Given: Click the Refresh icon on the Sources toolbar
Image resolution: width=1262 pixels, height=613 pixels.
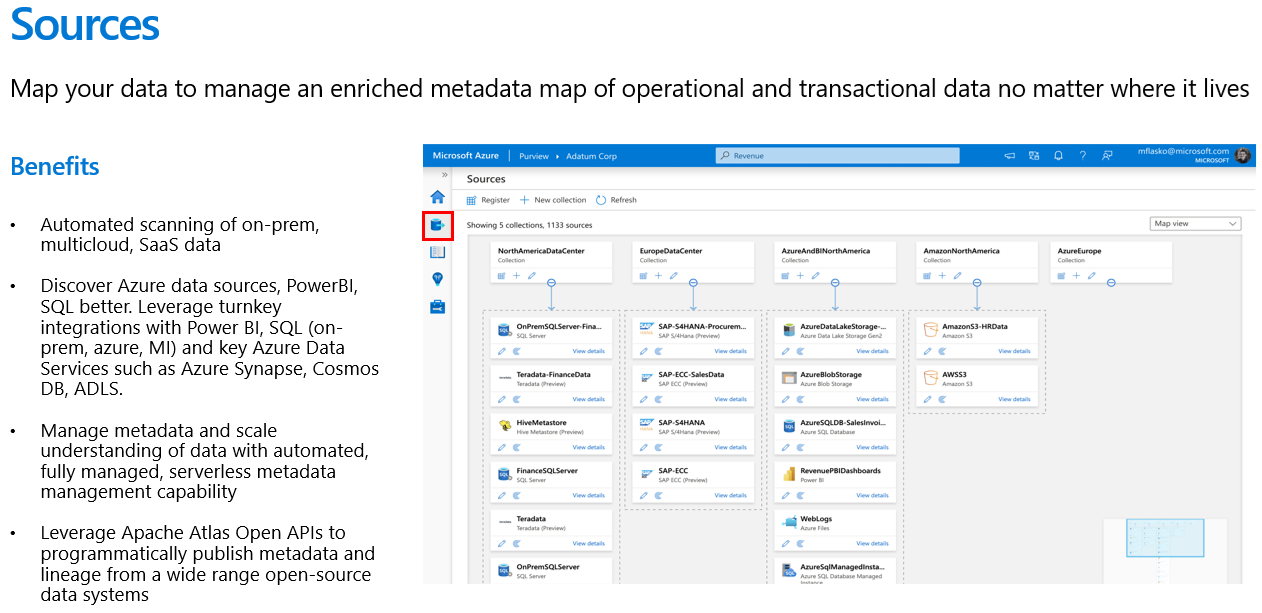Looking at the screenshot, I should 617,199.
